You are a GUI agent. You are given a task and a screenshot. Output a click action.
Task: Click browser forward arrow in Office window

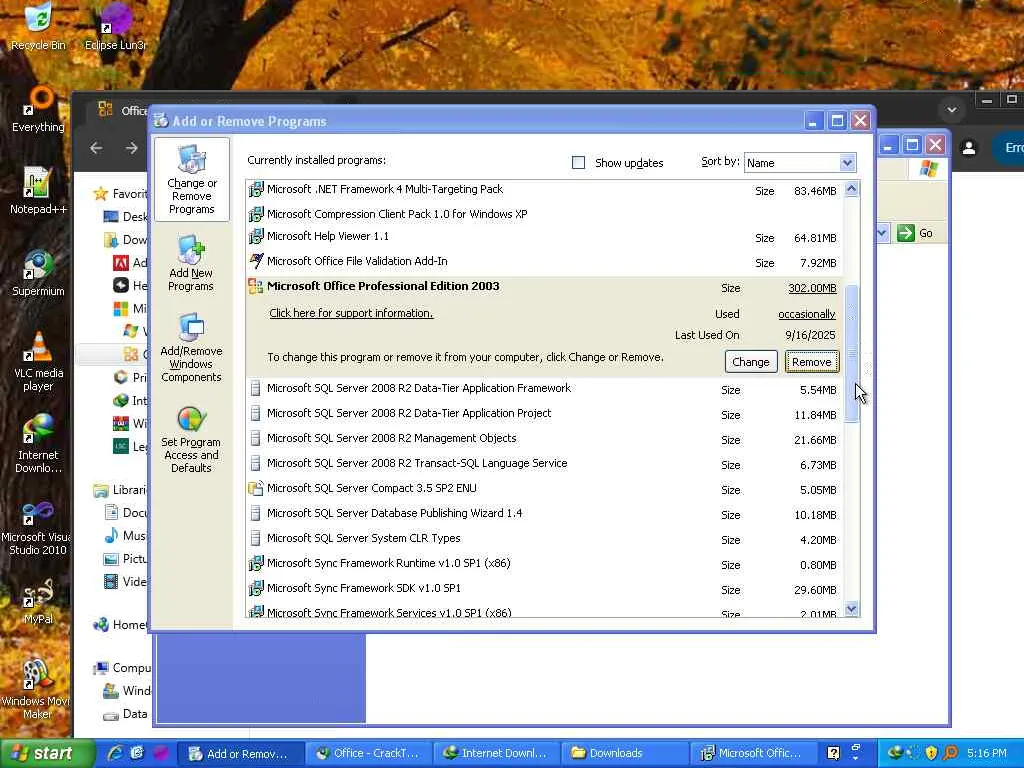[x=132, y=148]
